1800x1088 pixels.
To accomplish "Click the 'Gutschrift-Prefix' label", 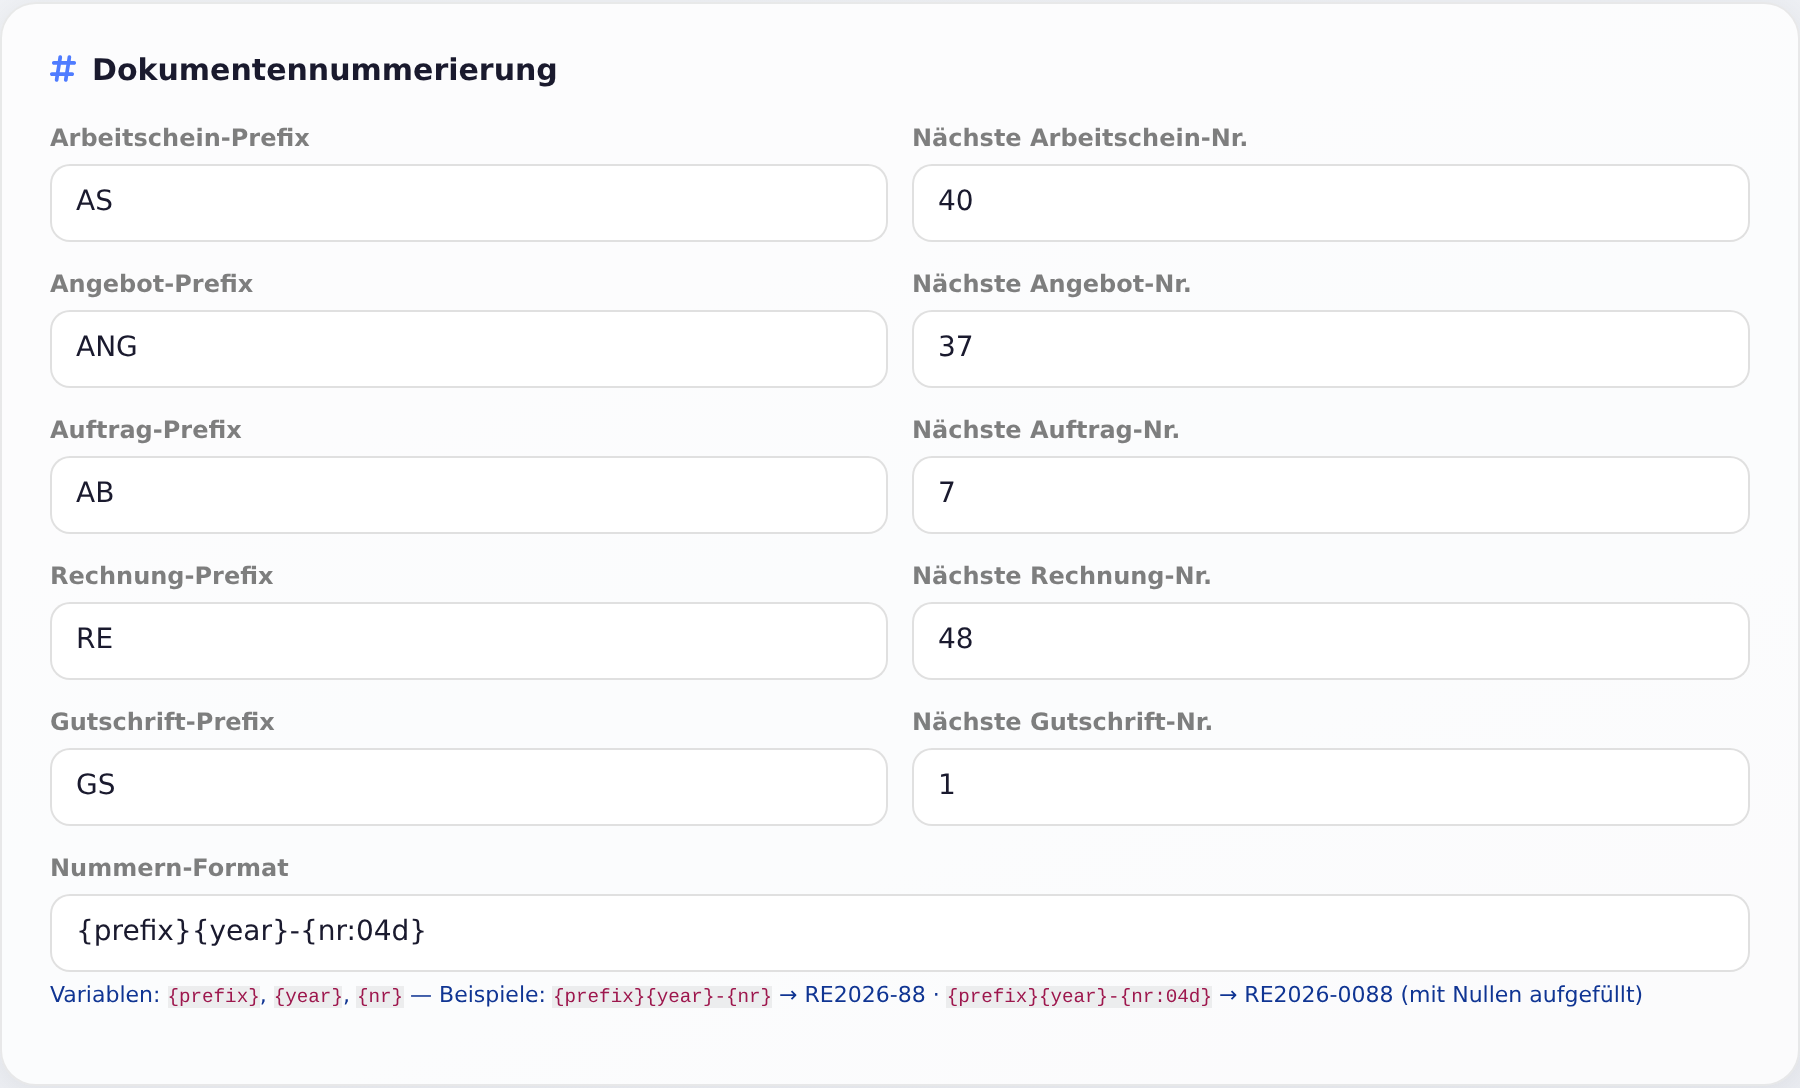I will [163, 722].
